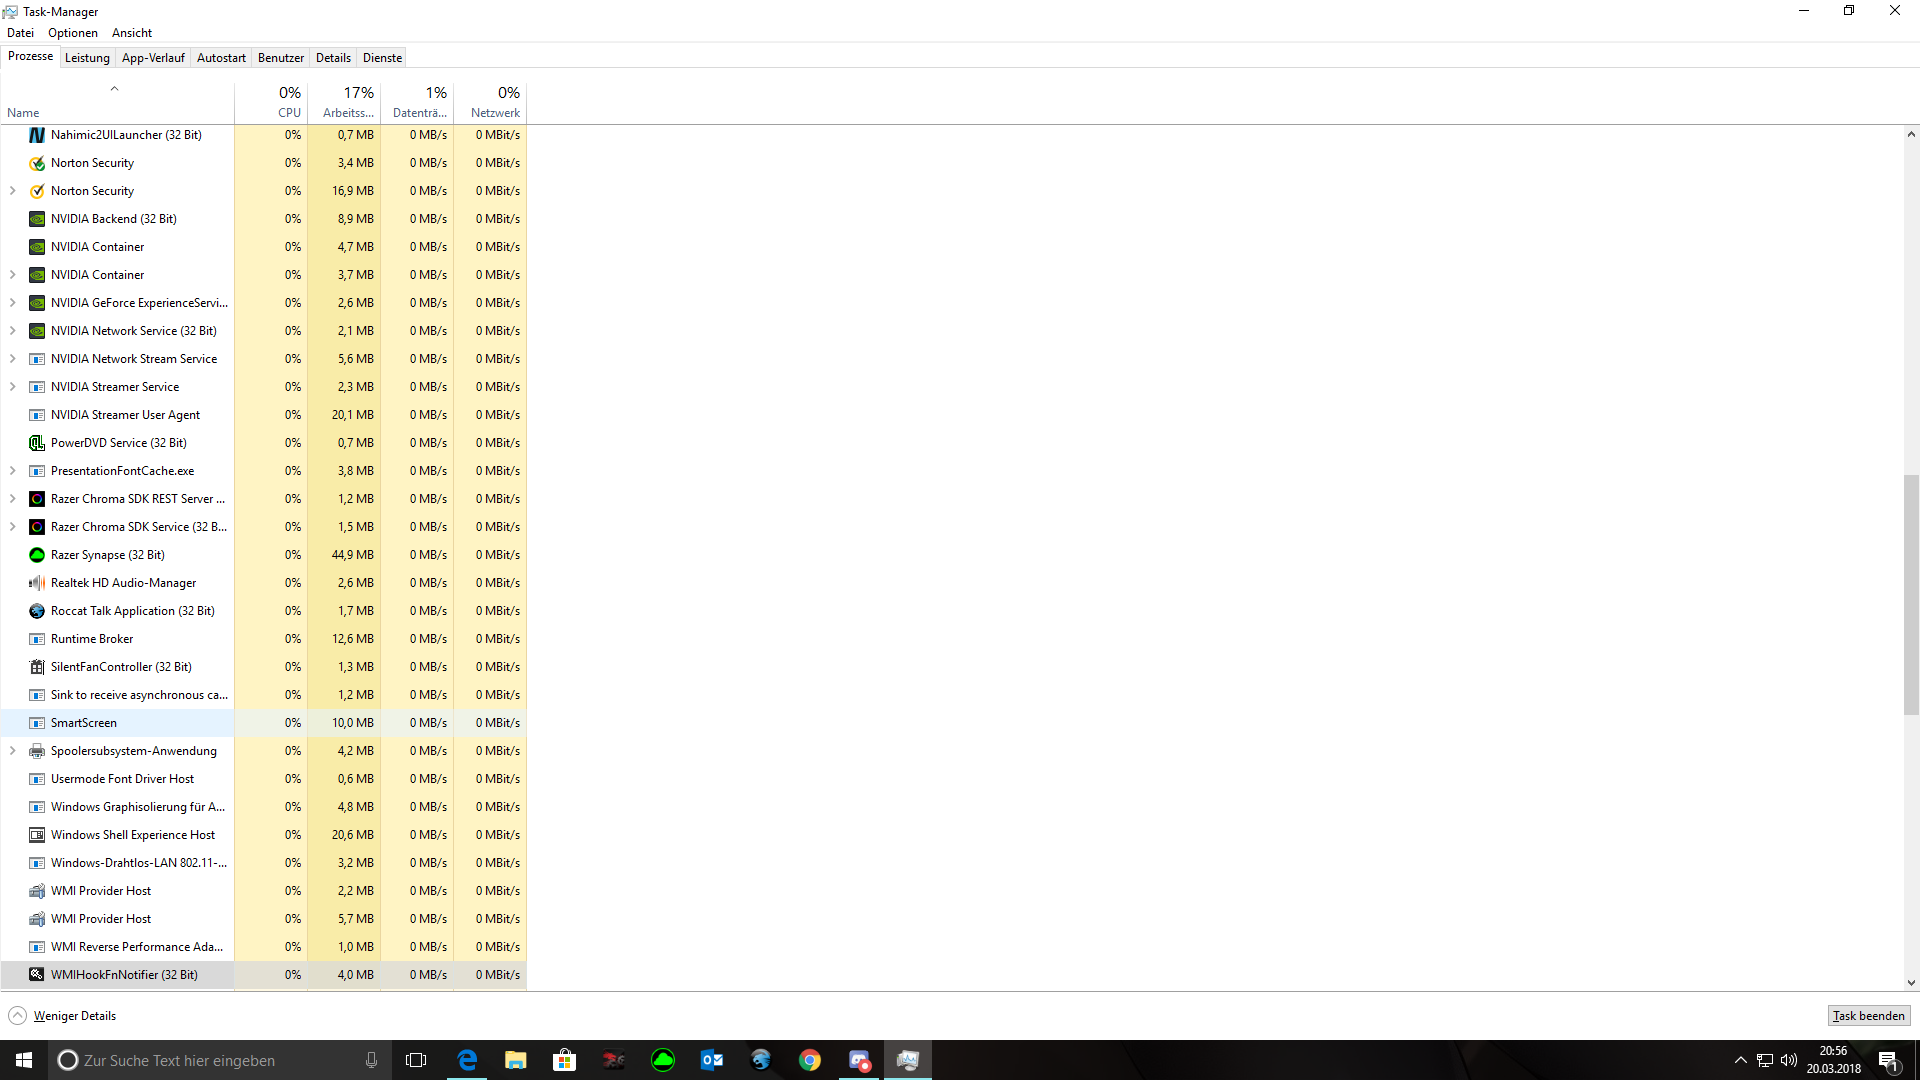The image size is (1920, 1080).
Task: Expand the PresentationFontCache.exe entry
Action: 13,471
